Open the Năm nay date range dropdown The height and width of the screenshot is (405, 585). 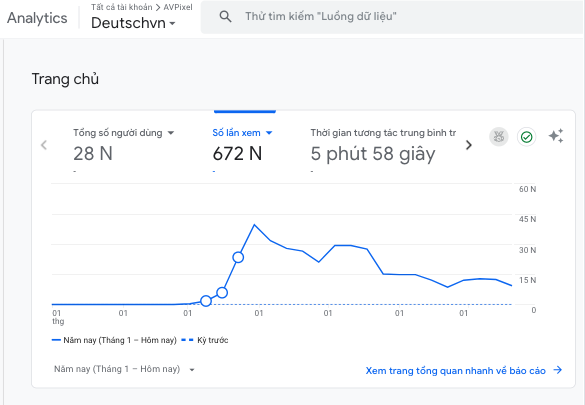pyautogui.click(x=124, y=369)
